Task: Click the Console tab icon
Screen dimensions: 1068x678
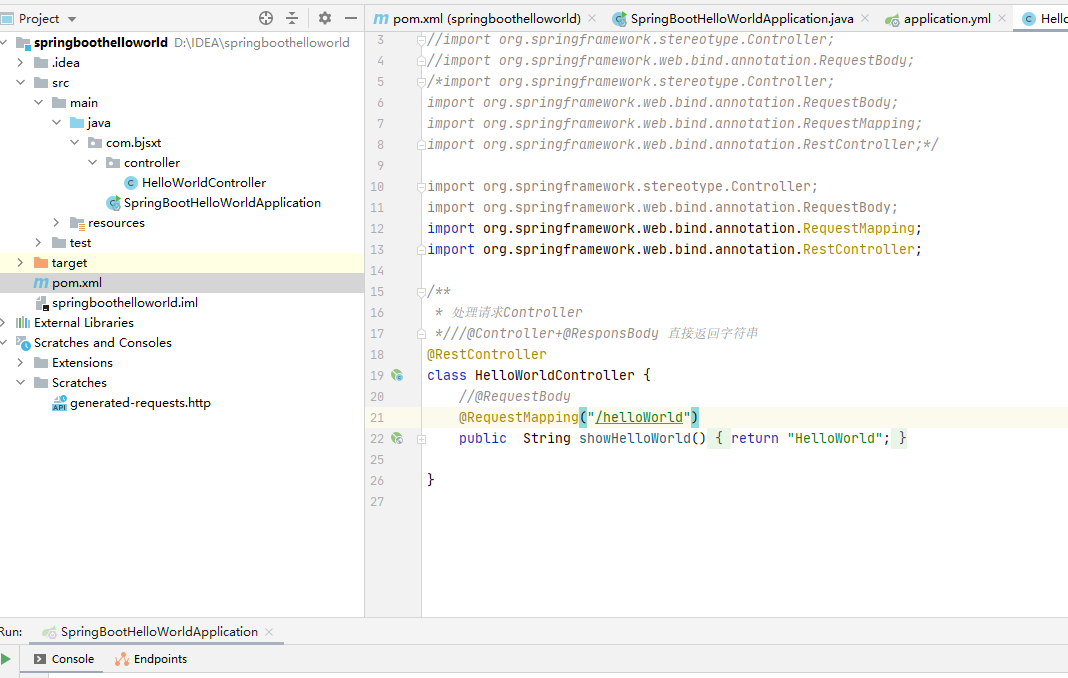Action: point(40,659)
